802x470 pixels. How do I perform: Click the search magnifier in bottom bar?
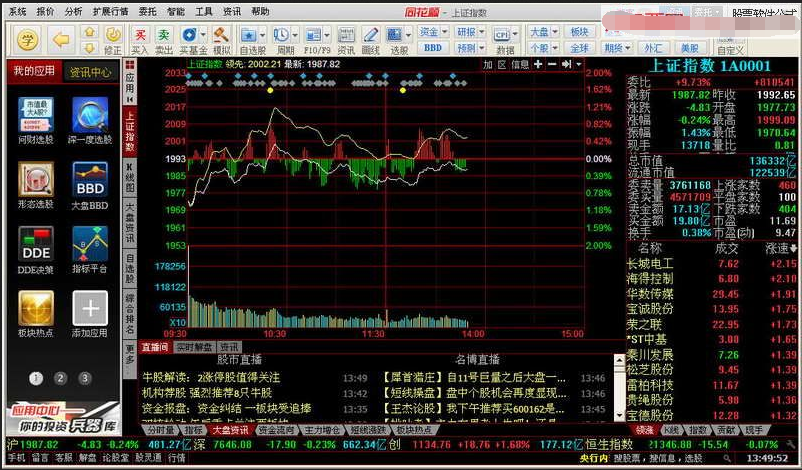tap(727, 458)
